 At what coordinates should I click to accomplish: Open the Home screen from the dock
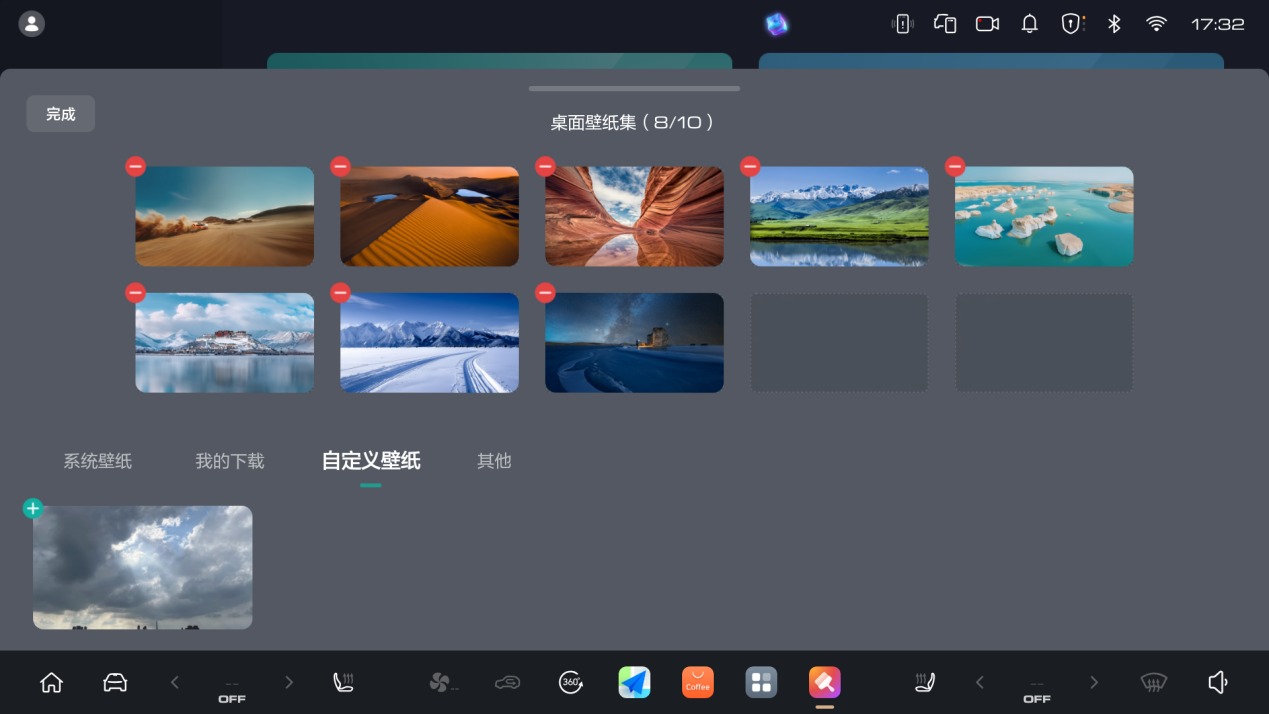click(x=51, y=682)
